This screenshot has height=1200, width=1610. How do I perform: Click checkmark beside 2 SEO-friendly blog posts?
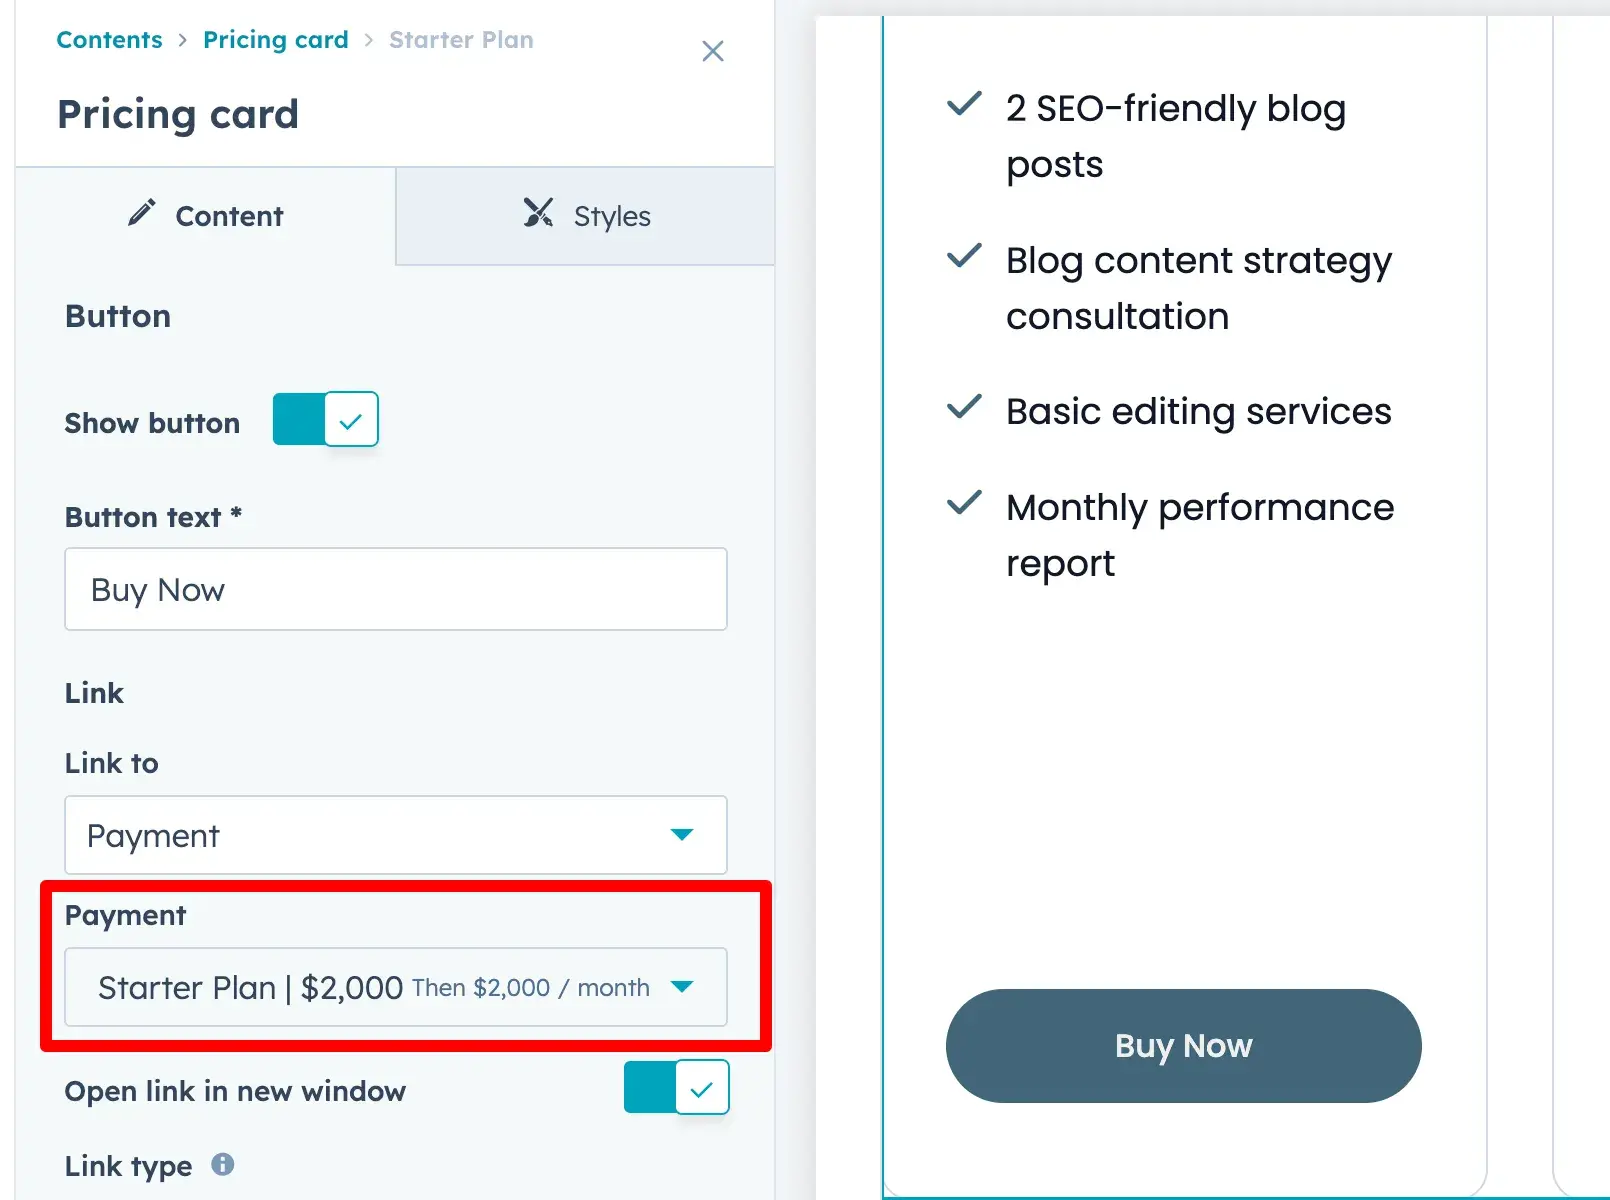[x=964, y=104]
